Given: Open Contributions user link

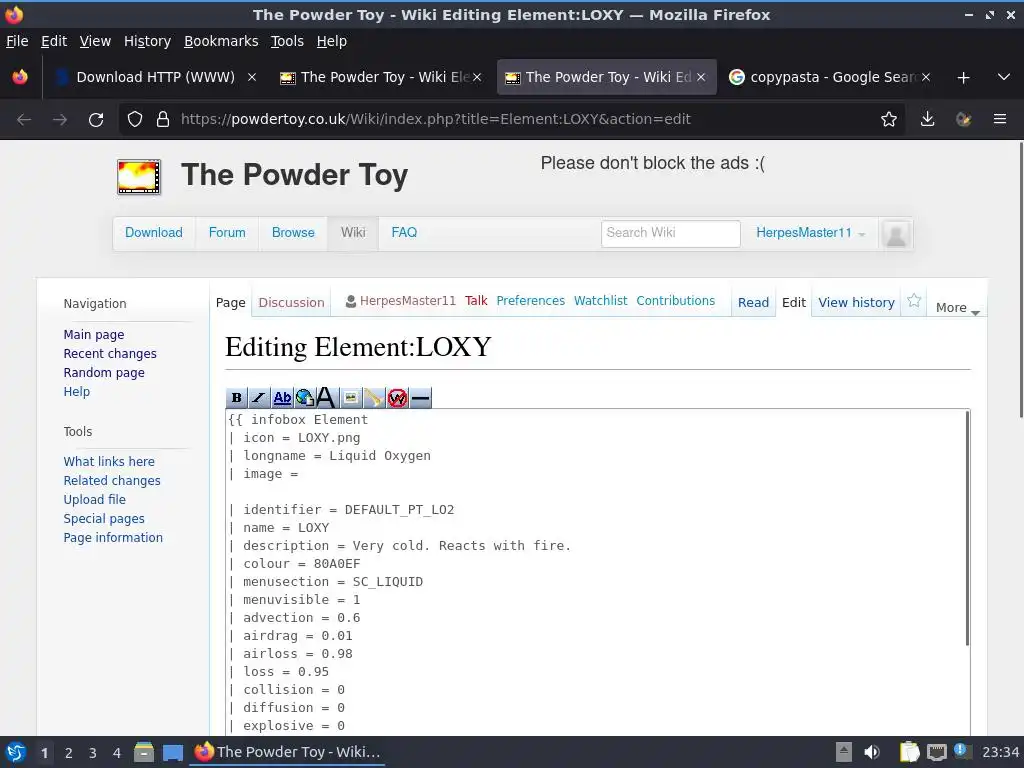Looking at the screenshot, I should point(675,300).
